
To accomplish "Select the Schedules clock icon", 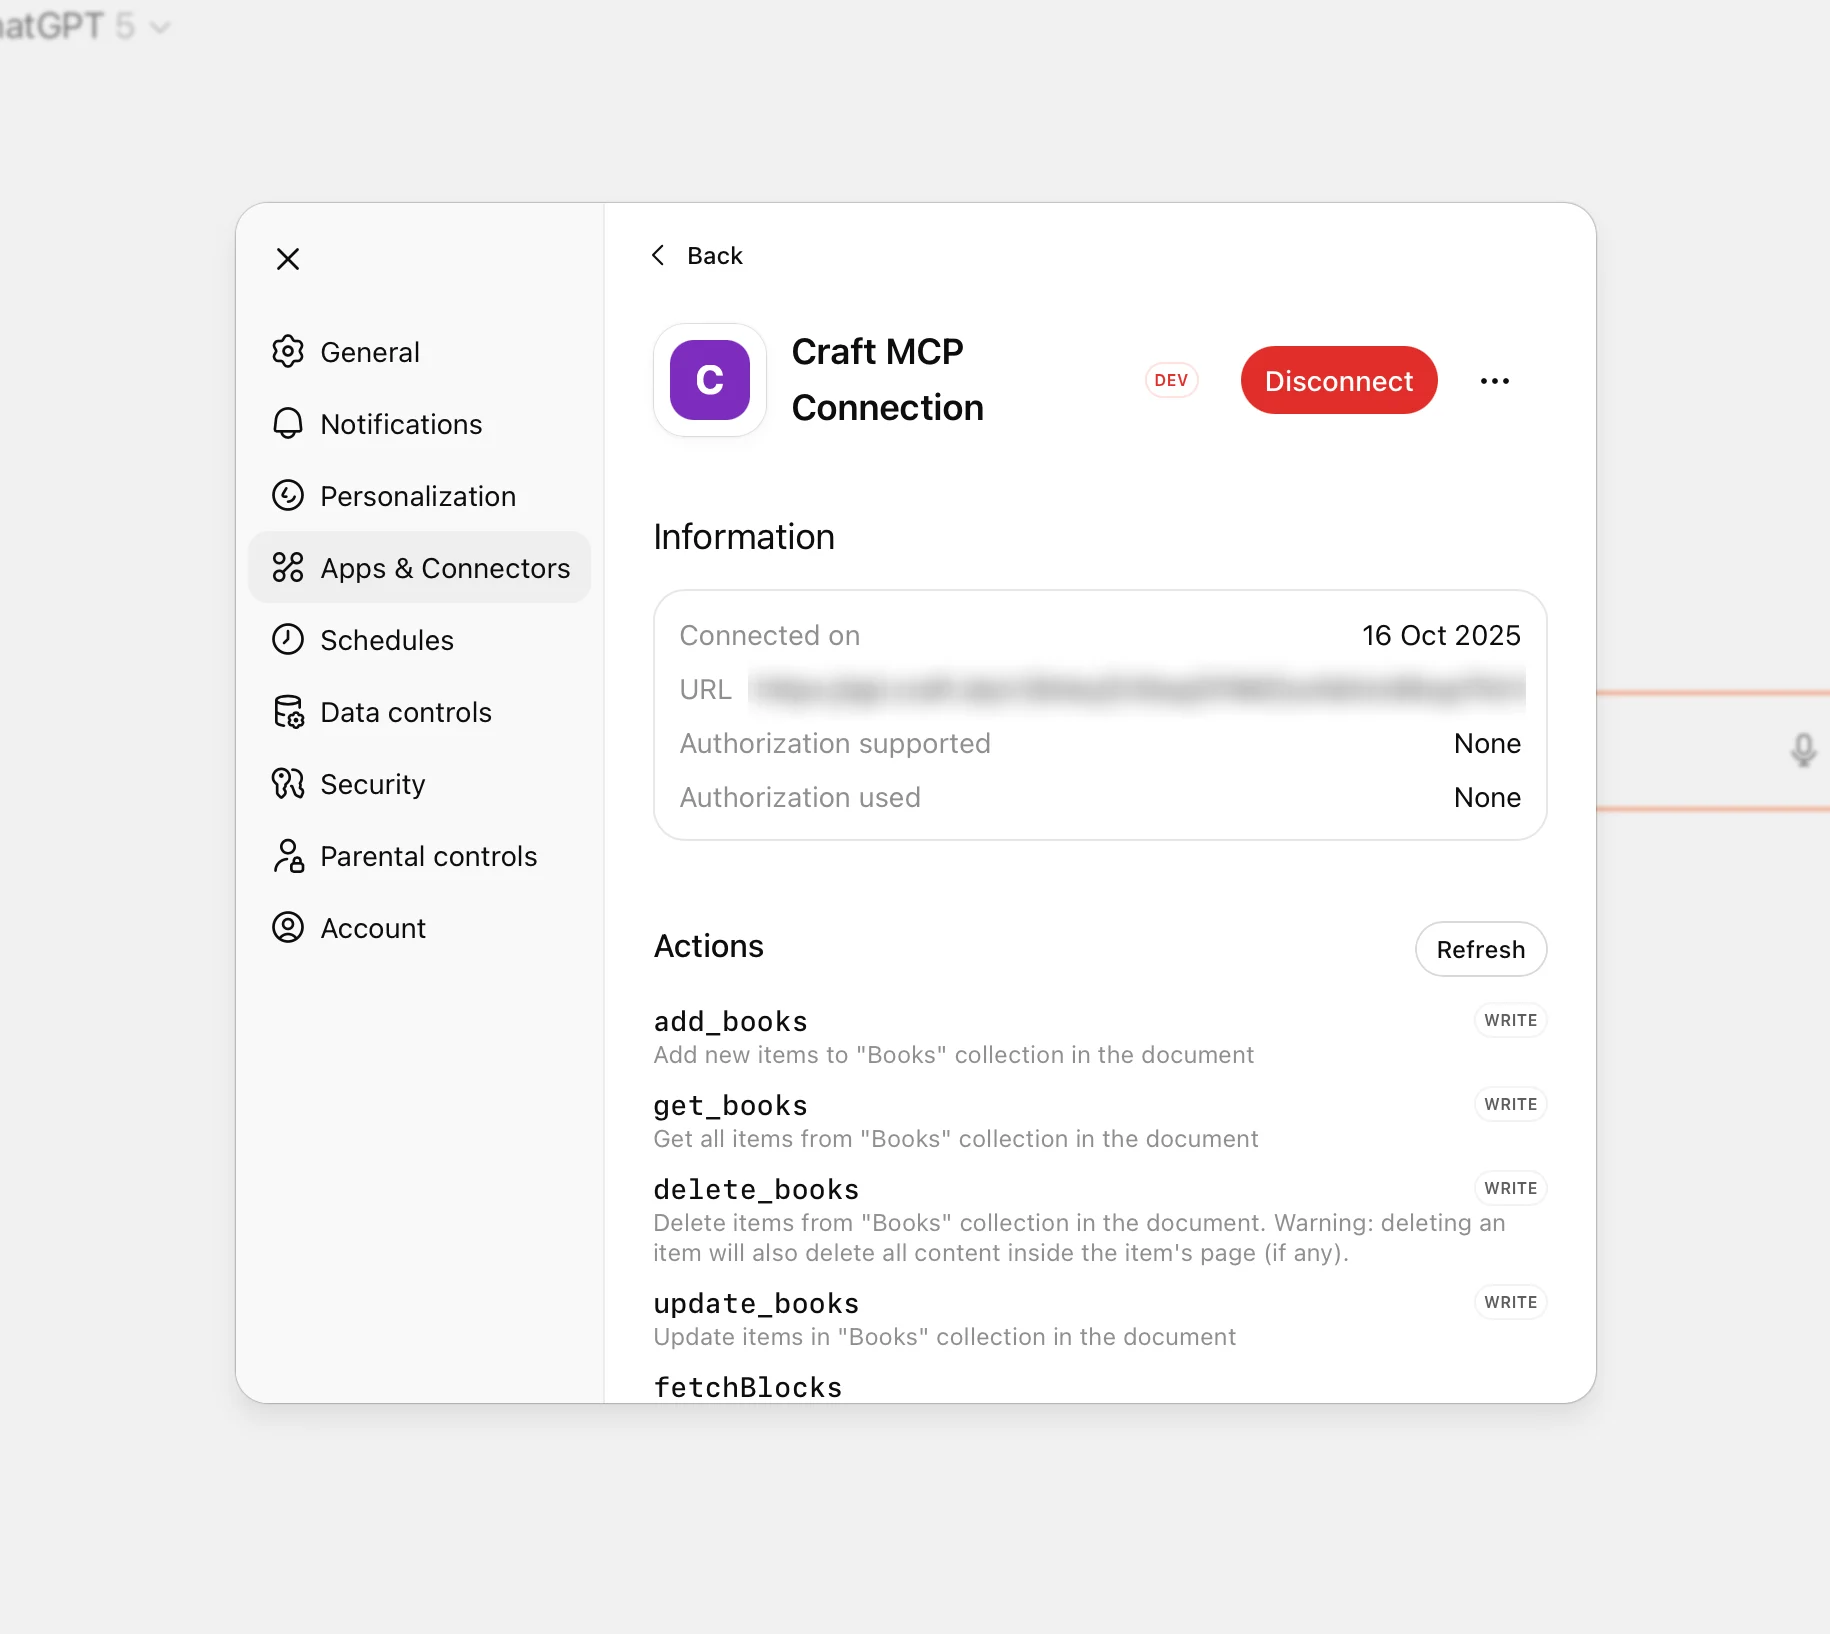I will click(288, 639).
